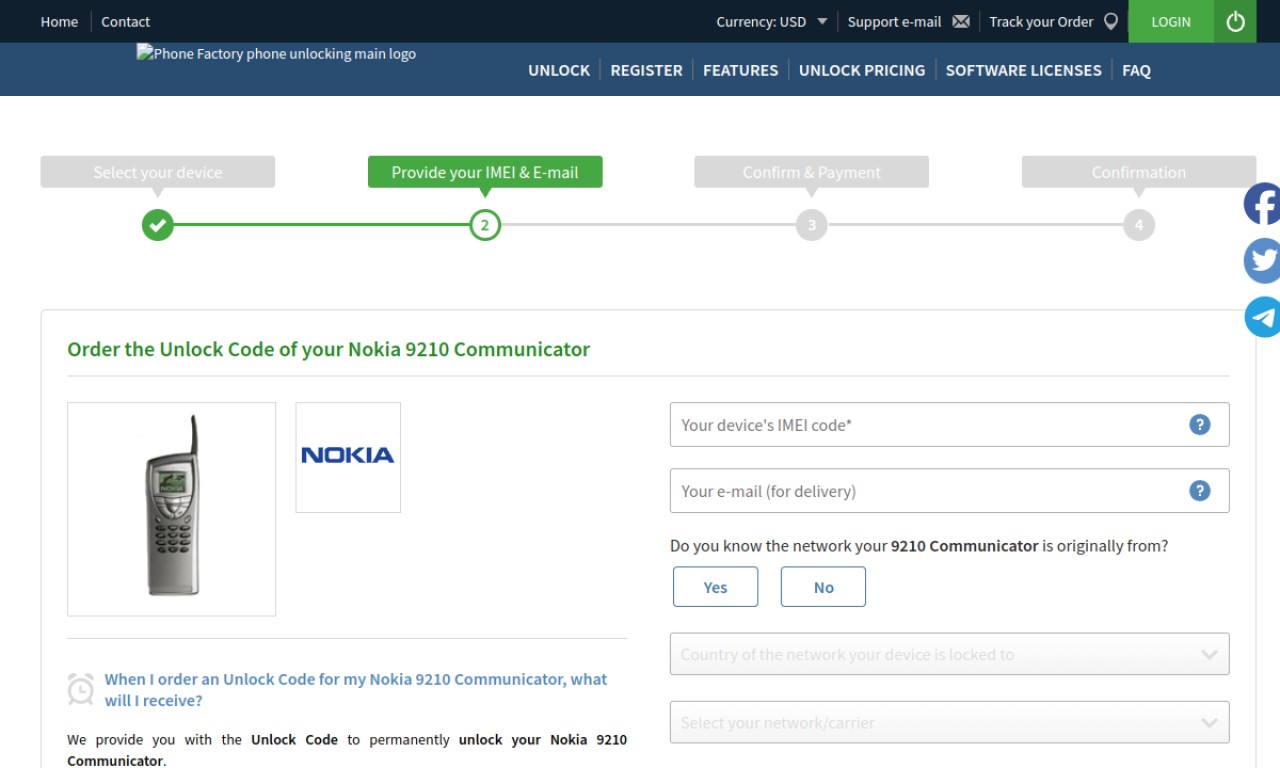Image resolution: width=1280 pixels, height=768 pixels.
Task: Click the Support e-mail envelope icon
Action: point(961,21)
